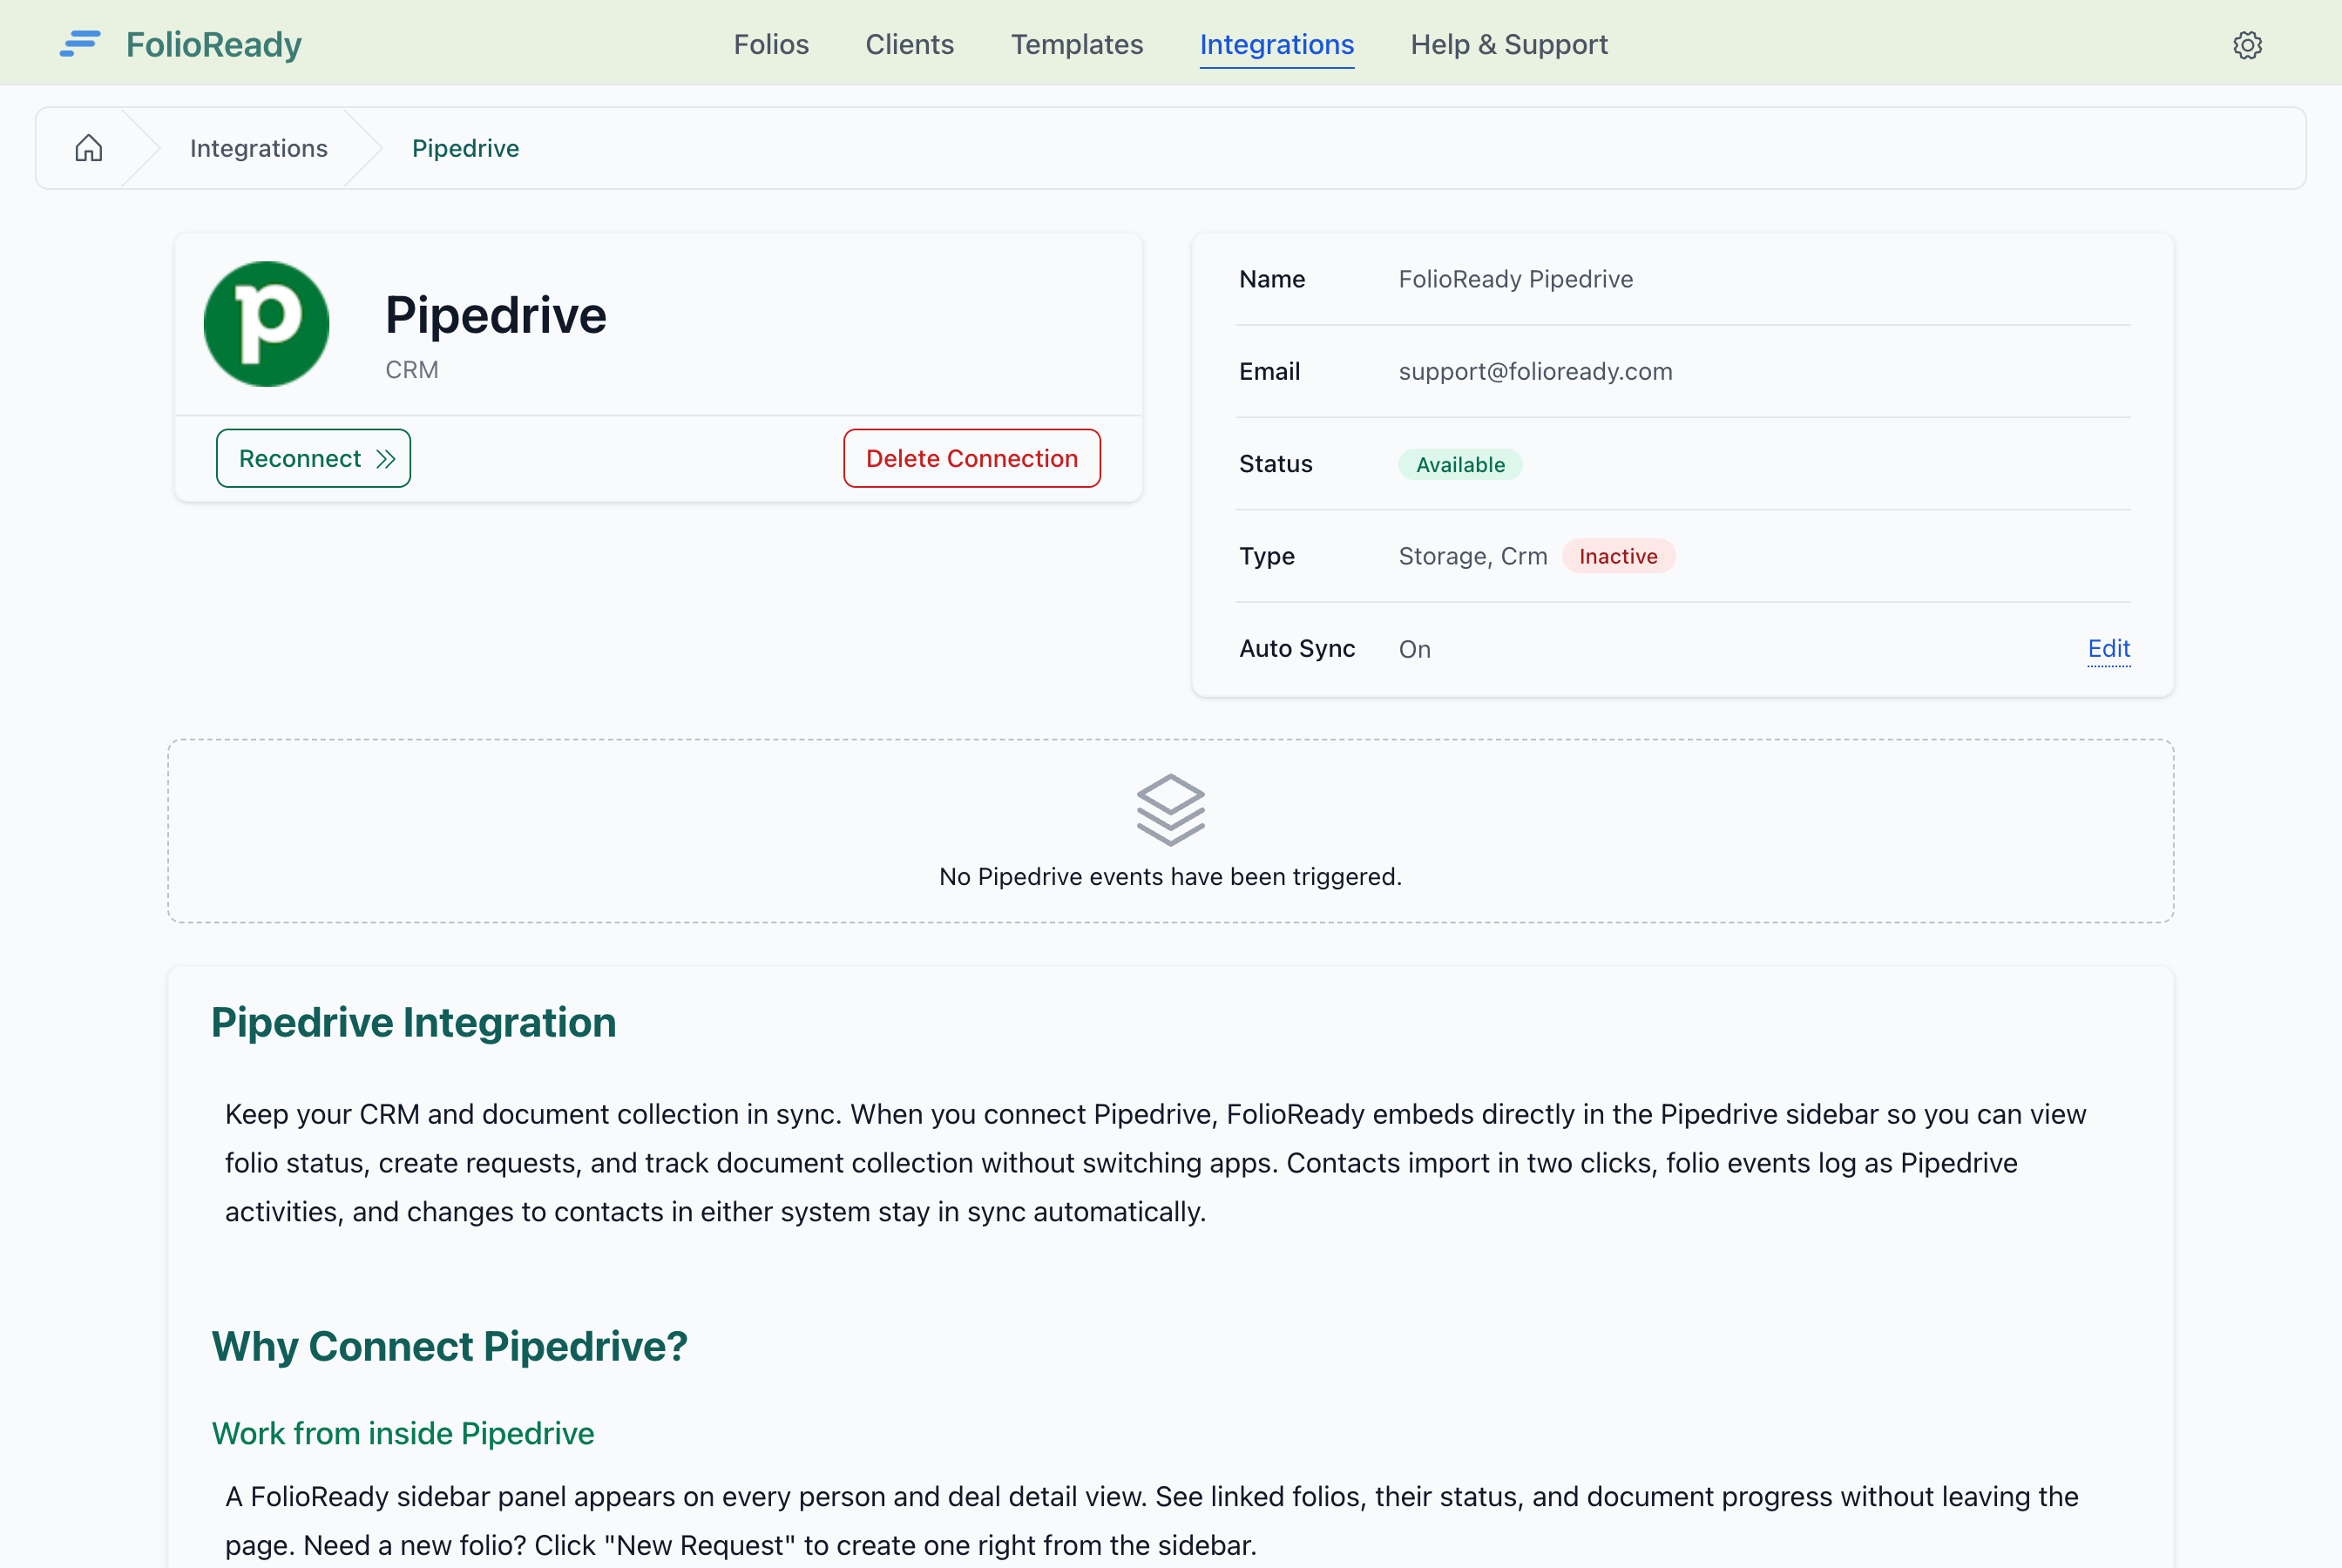Click 'No Pipedrive events have been triggered' message
The width and height of the screenshot is (2342, 1568).
pyautogui.click(x=1170, y=876)
